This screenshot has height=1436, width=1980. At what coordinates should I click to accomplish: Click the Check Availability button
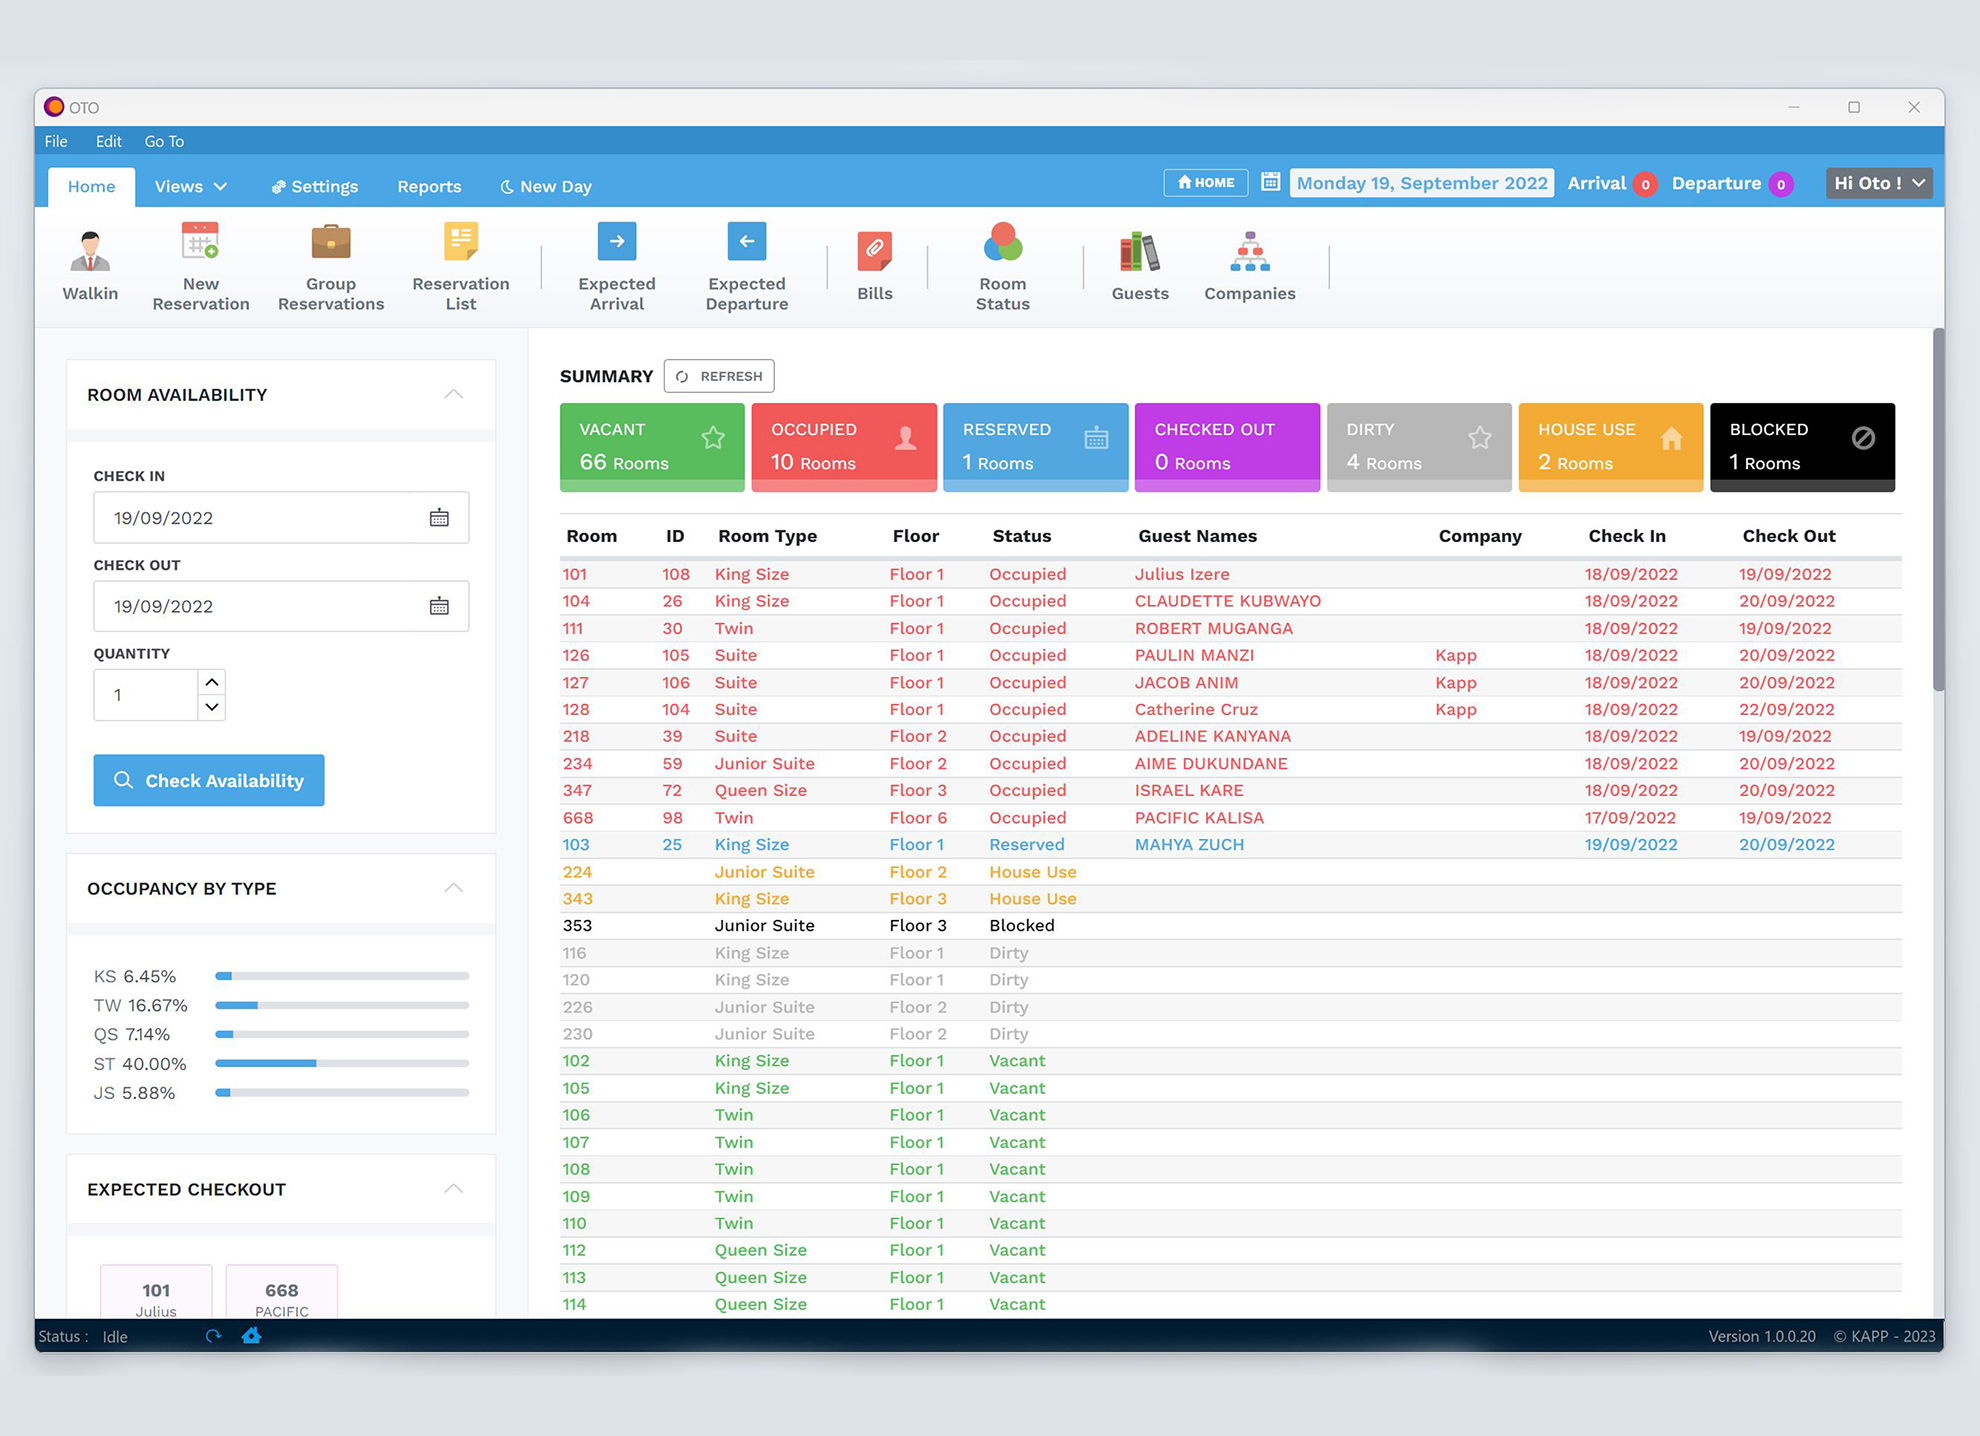[209, 780]
